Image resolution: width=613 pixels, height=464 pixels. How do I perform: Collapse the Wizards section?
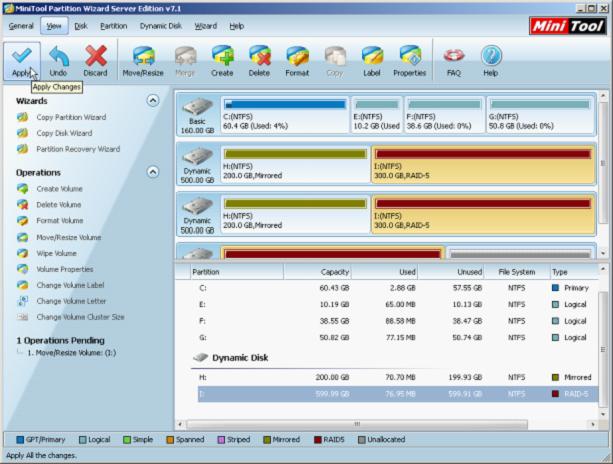pos(153,101)
